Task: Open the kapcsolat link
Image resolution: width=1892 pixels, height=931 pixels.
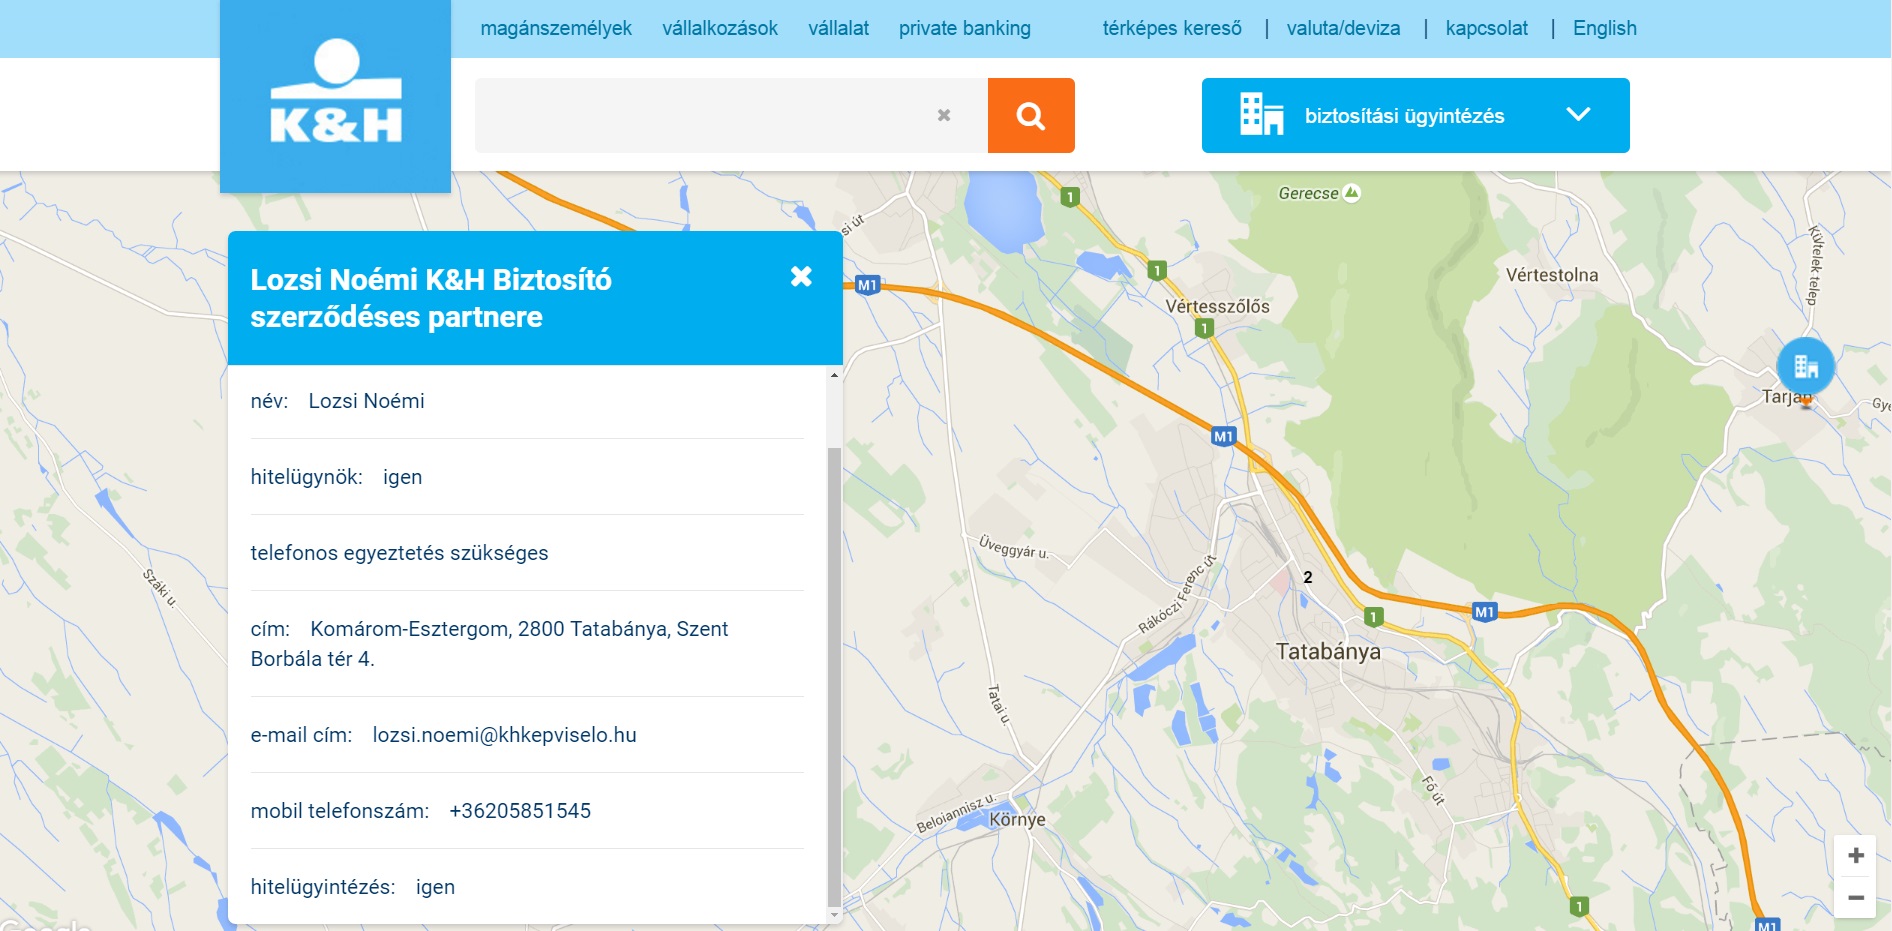Action: (1487, 28)
